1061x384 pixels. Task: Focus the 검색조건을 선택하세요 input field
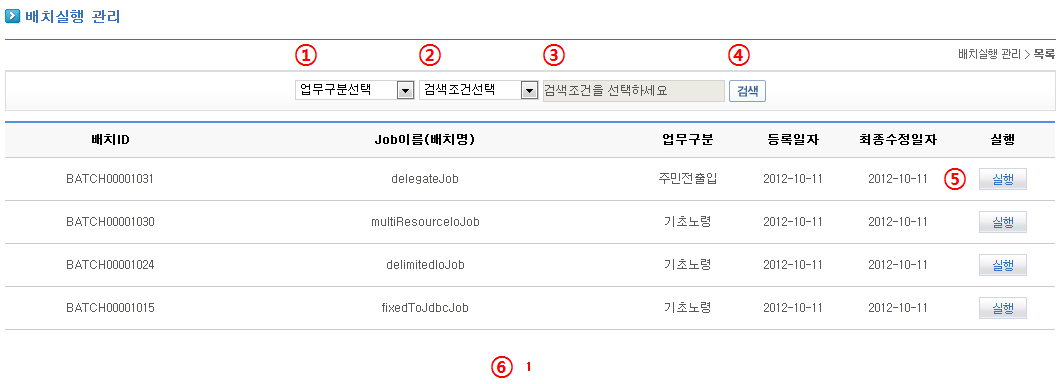(633, 90)
